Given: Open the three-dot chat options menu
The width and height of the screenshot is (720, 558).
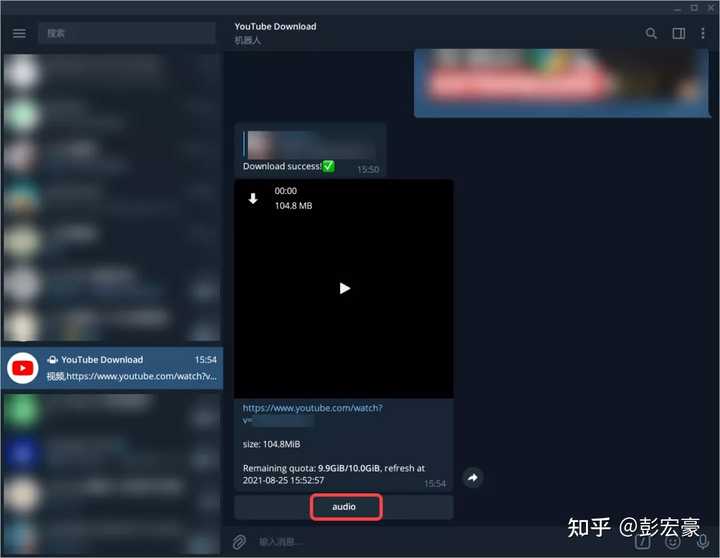Looking at the screenshot, I should [x=703, y=34].
